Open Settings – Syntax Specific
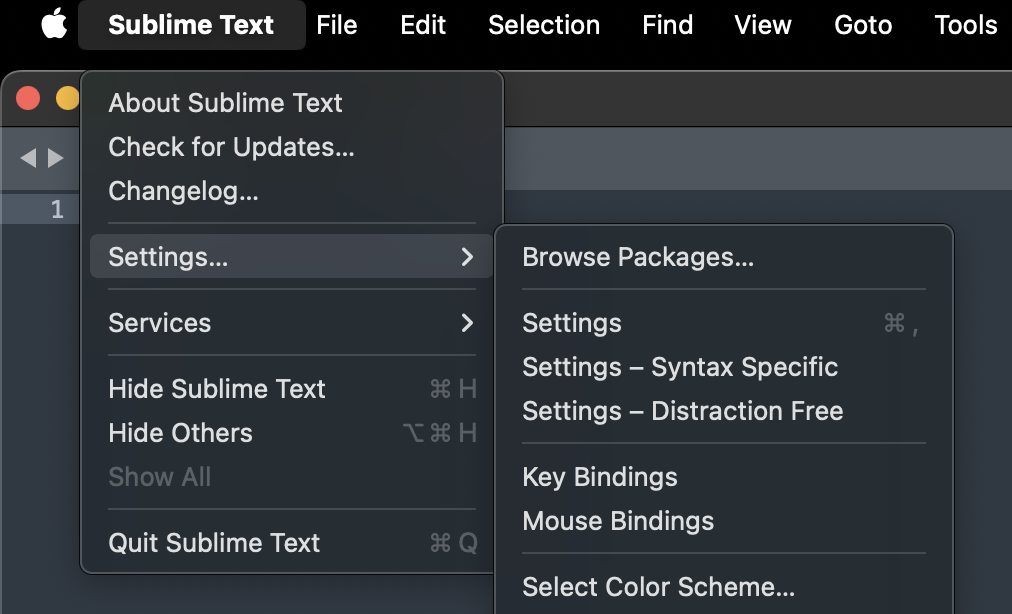1012x614 pixels. coord(680,367)
